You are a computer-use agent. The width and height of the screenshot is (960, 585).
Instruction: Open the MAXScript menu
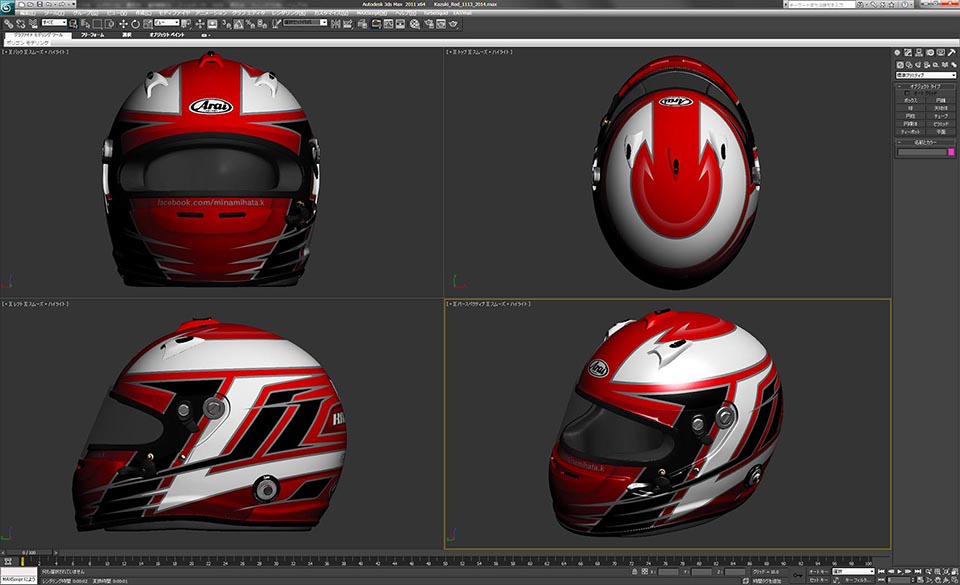(372, 13)
